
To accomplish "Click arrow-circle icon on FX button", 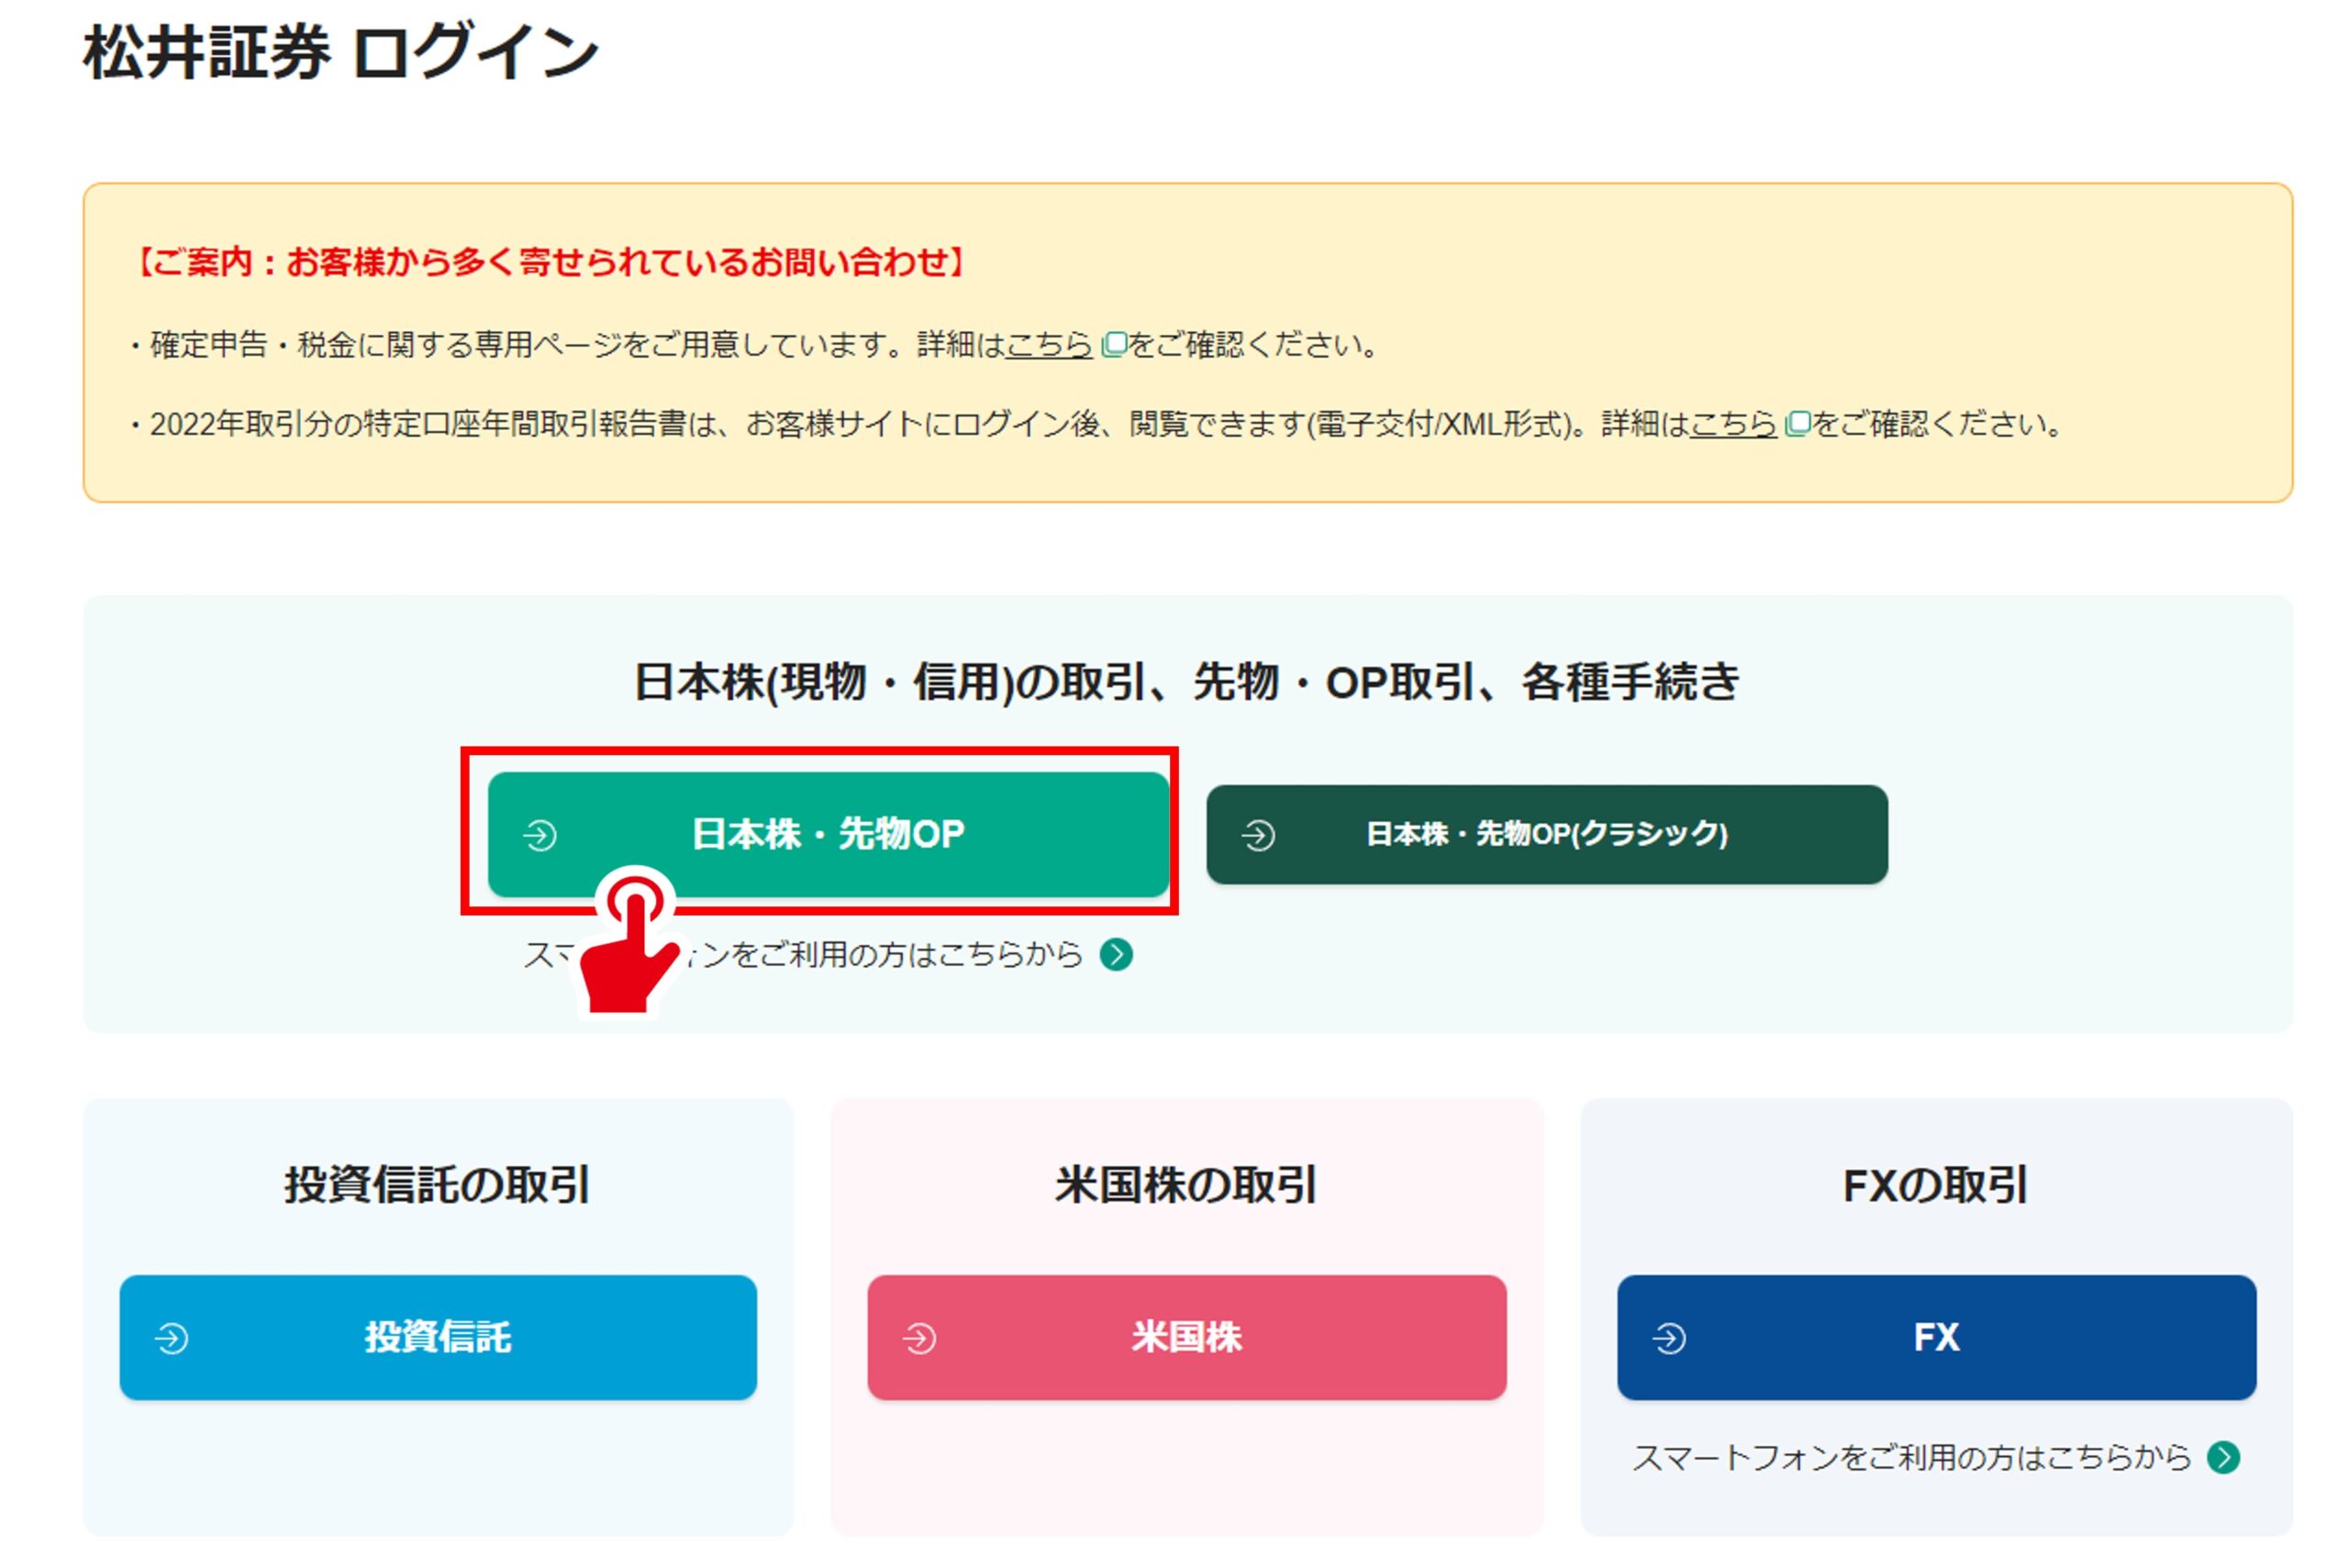I will pyautogui.click(x=1668, y=1338).
